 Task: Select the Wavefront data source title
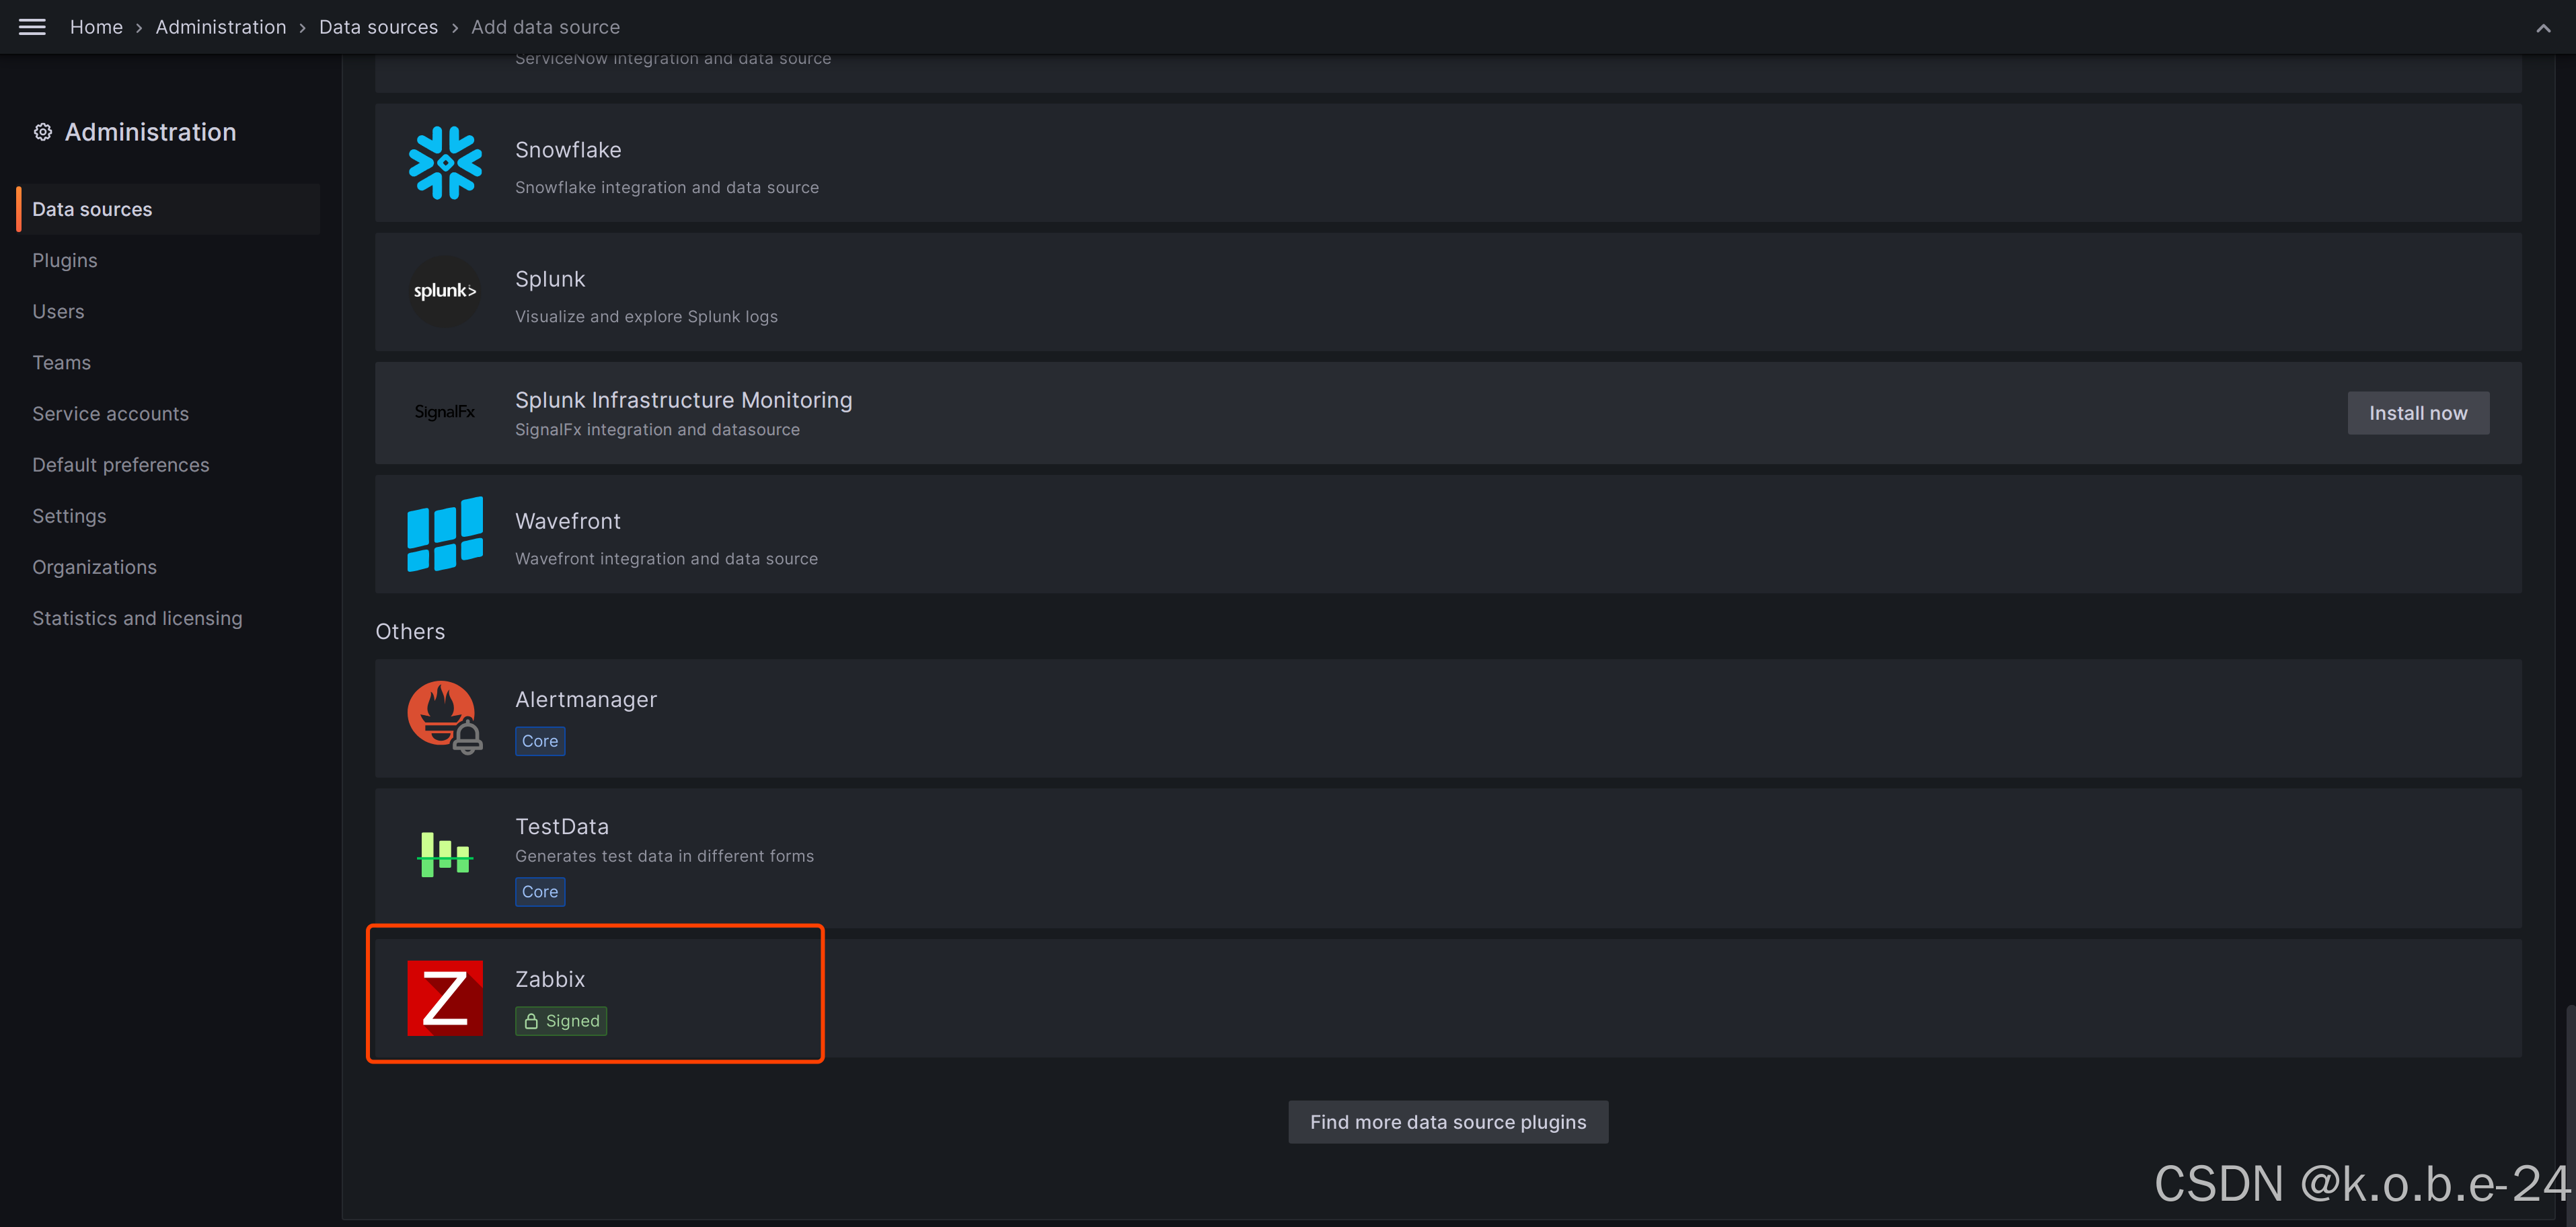568,521
